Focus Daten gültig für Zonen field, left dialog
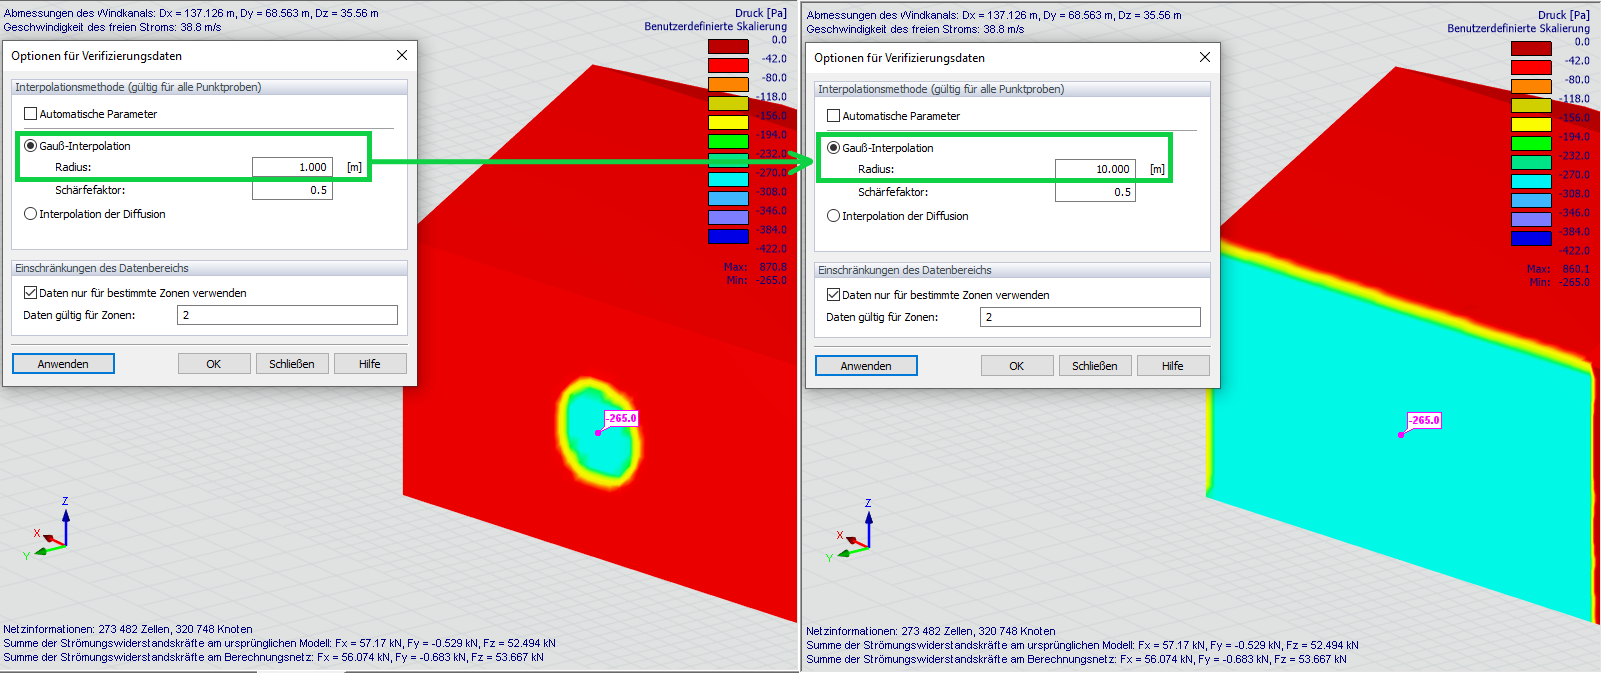This screenshot has width=1601, height=673. pos(287,315)
